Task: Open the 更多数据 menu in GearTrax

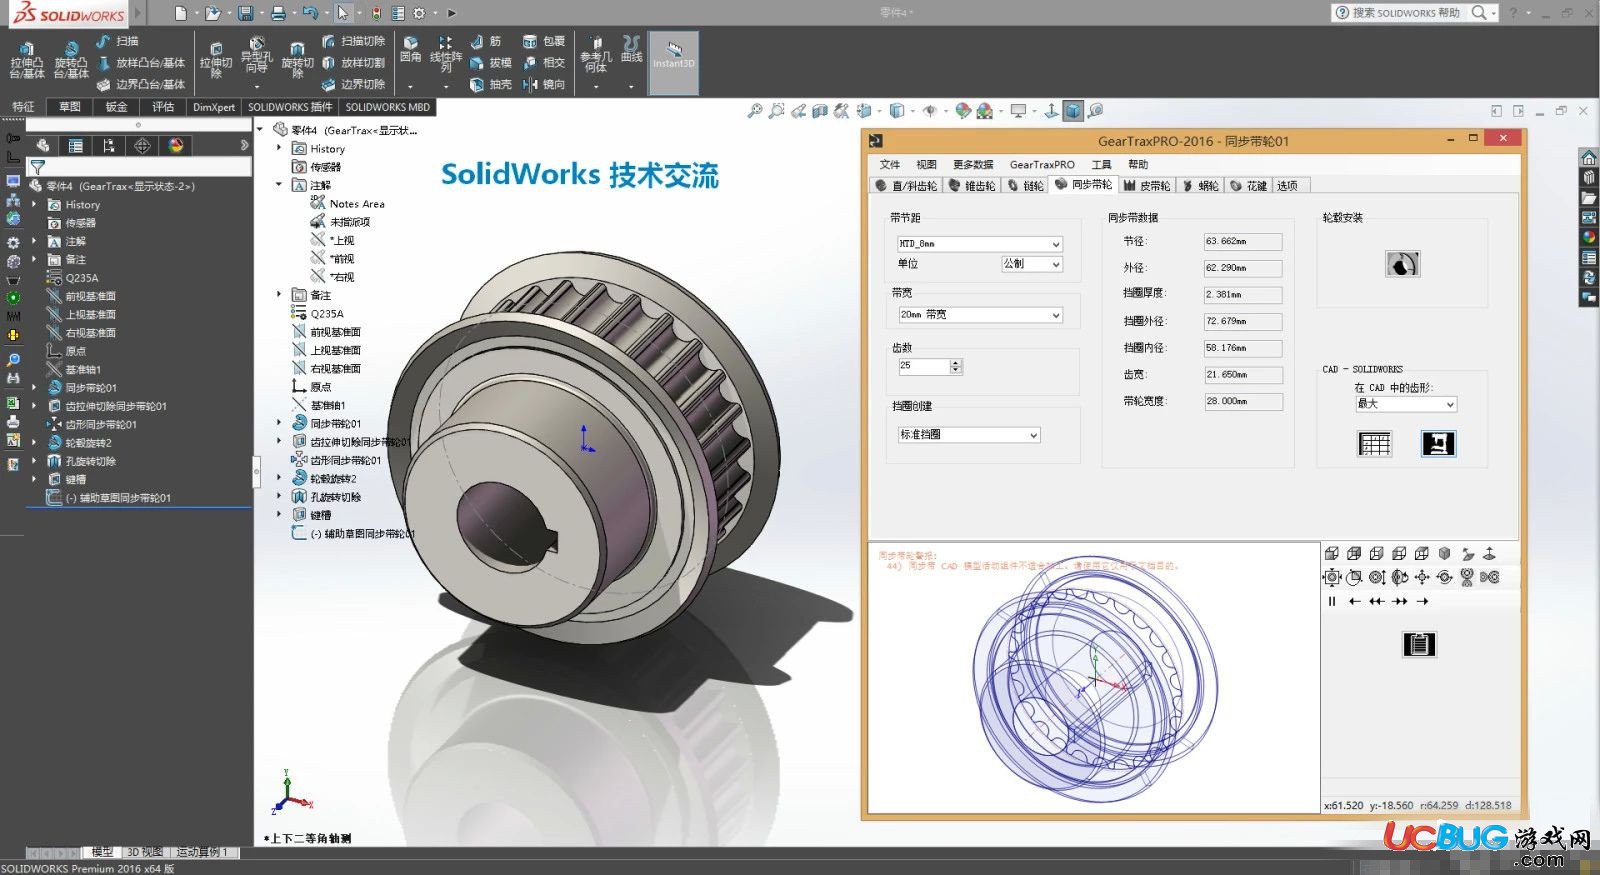Action: click(973, 164)
